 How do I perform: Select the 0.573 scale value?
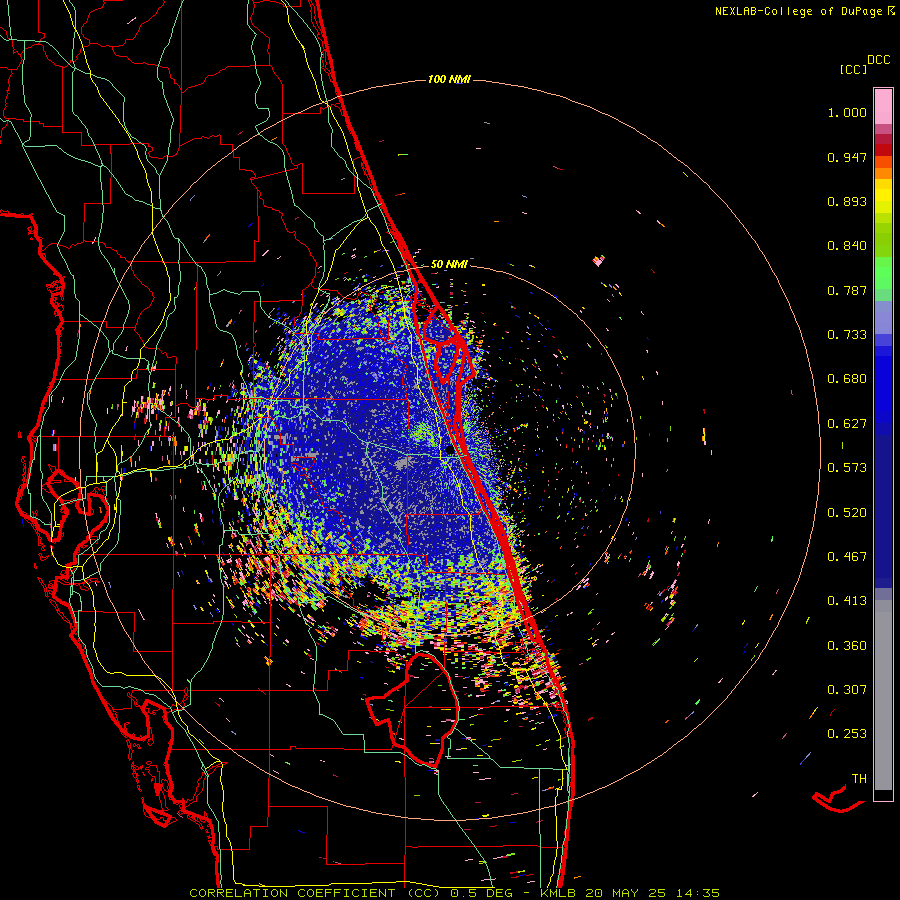click(847, 468)
